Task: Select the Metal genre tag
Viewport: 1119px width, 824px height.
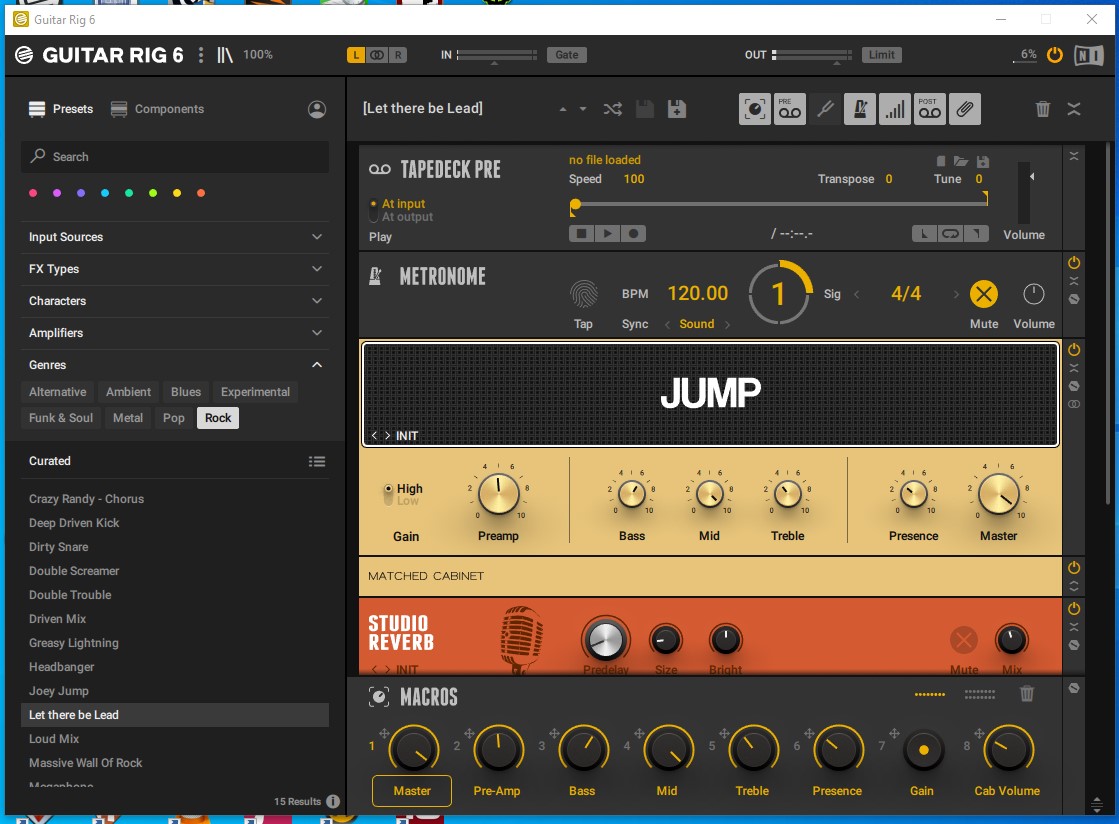Action: [x=128, y=418]
